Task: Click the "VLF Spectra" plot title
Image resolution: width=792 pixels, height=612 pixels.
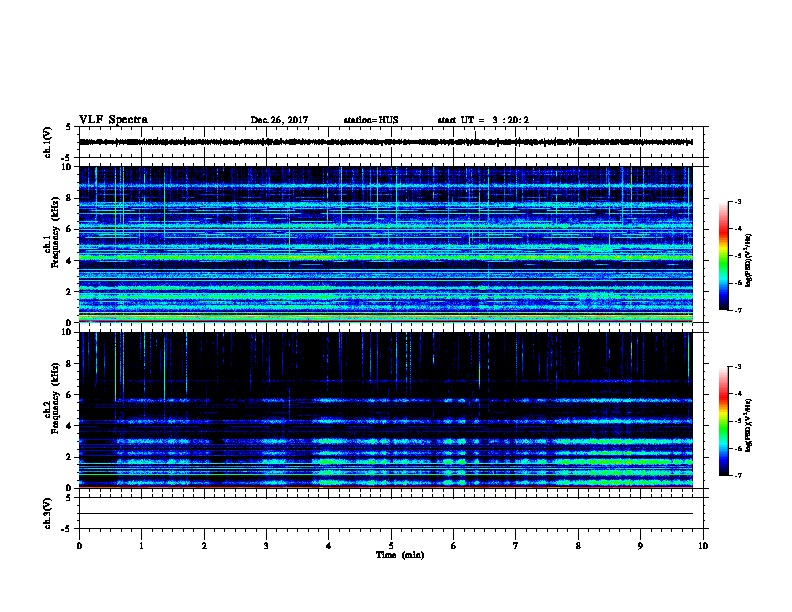Action: click(x=113, y=120)
